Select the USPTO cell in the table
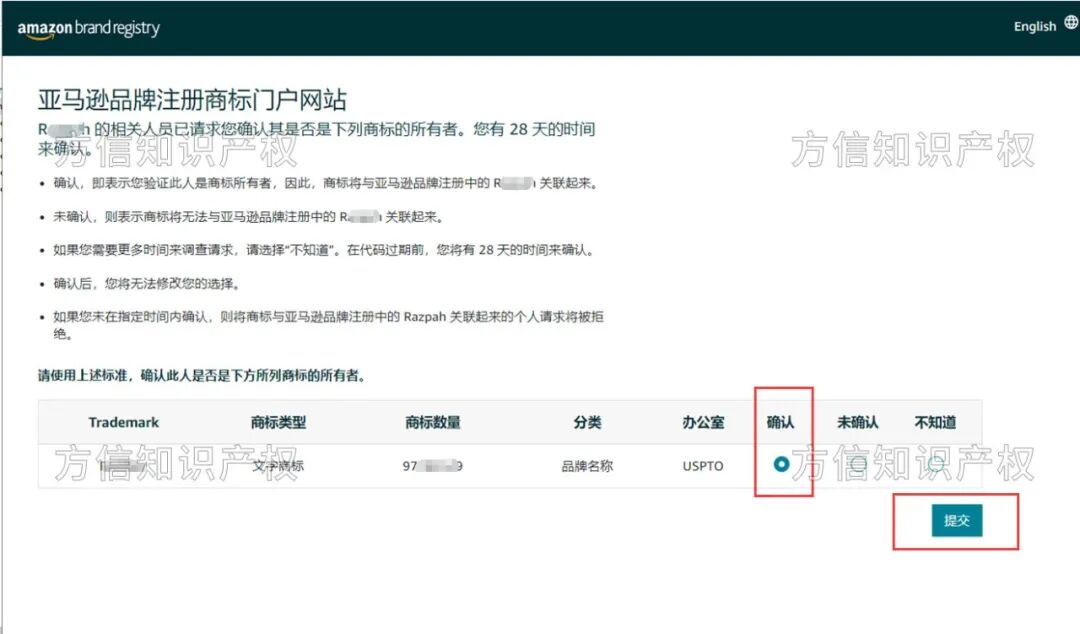 [x=703, y=464]
